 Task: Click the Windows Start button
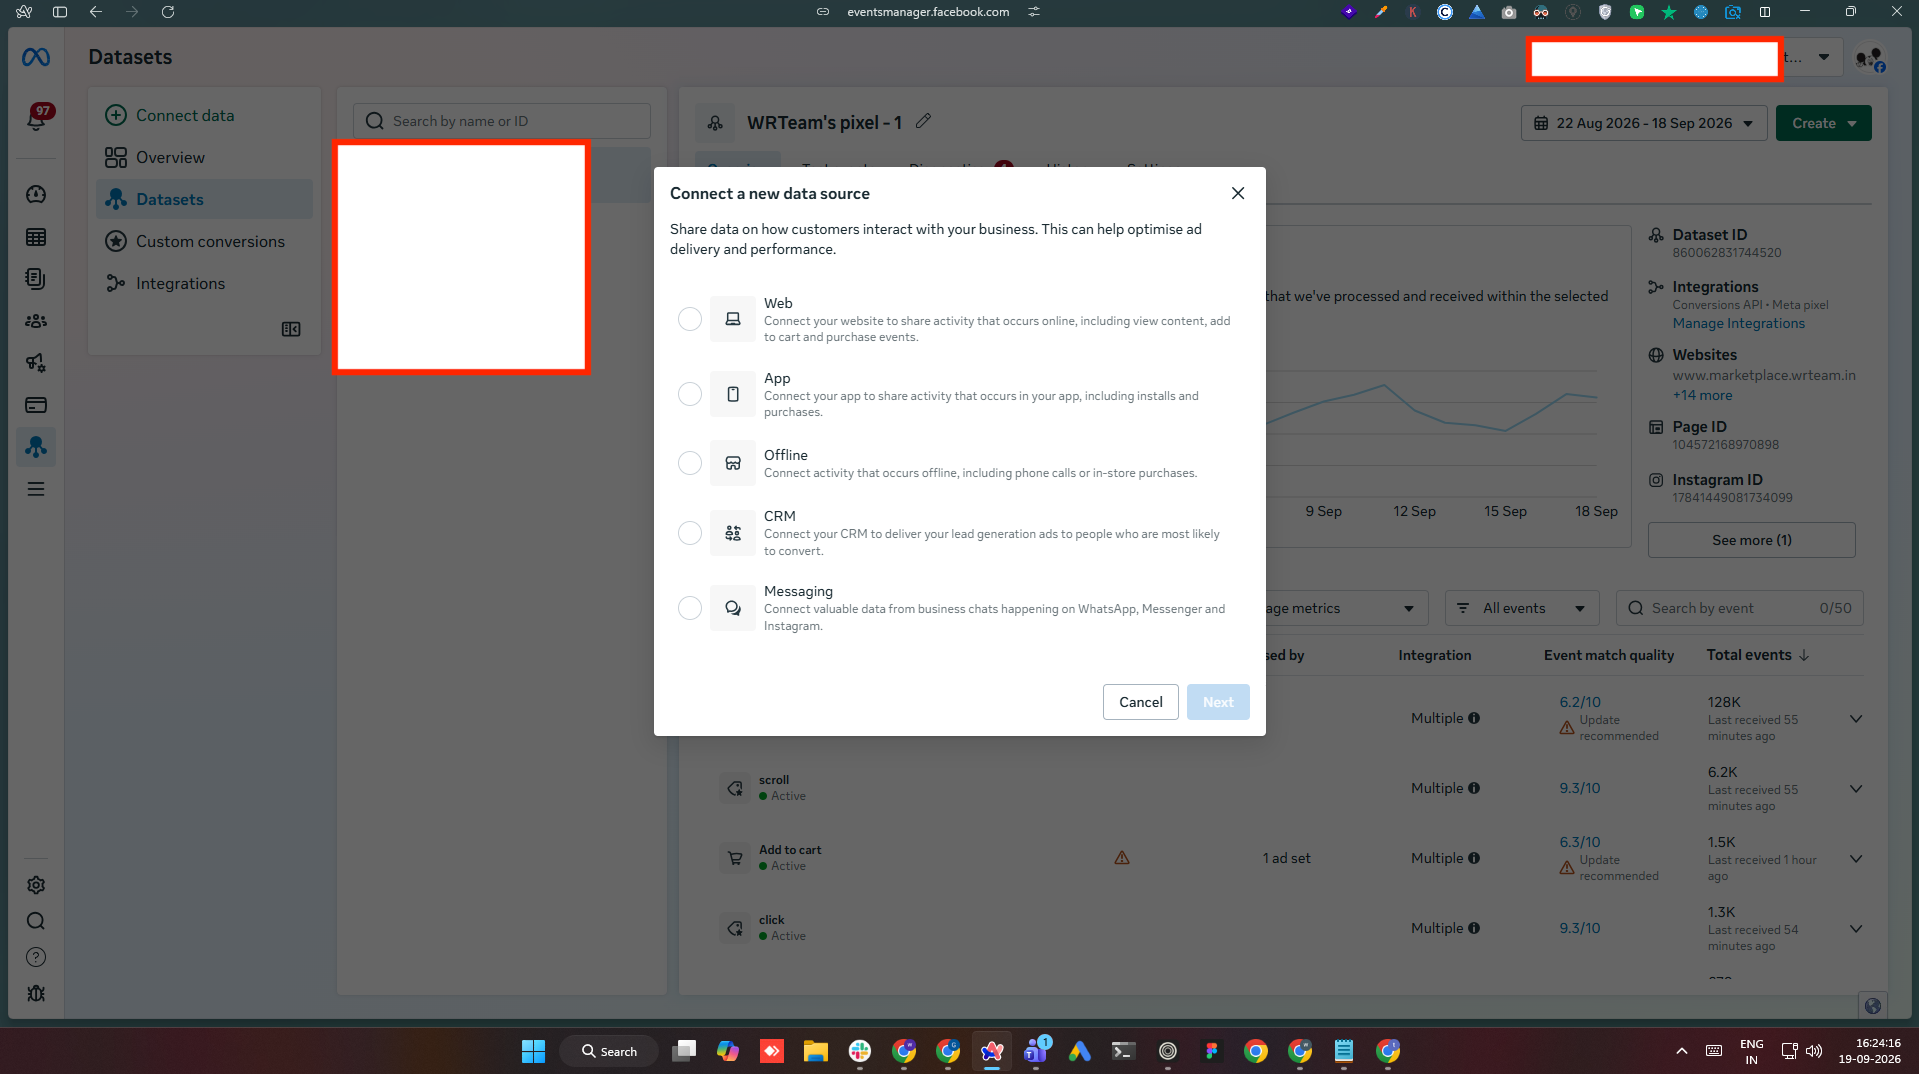[533, 1051]
